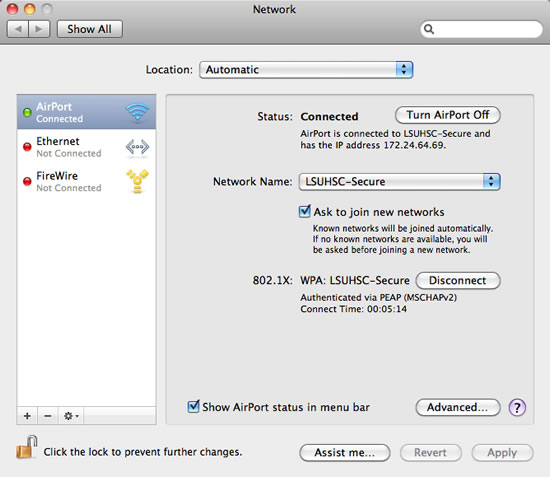Image resolution: width=550 pixels, height=477 pixels.
Task: Add a new network service with plus
Action: (27, 416)
